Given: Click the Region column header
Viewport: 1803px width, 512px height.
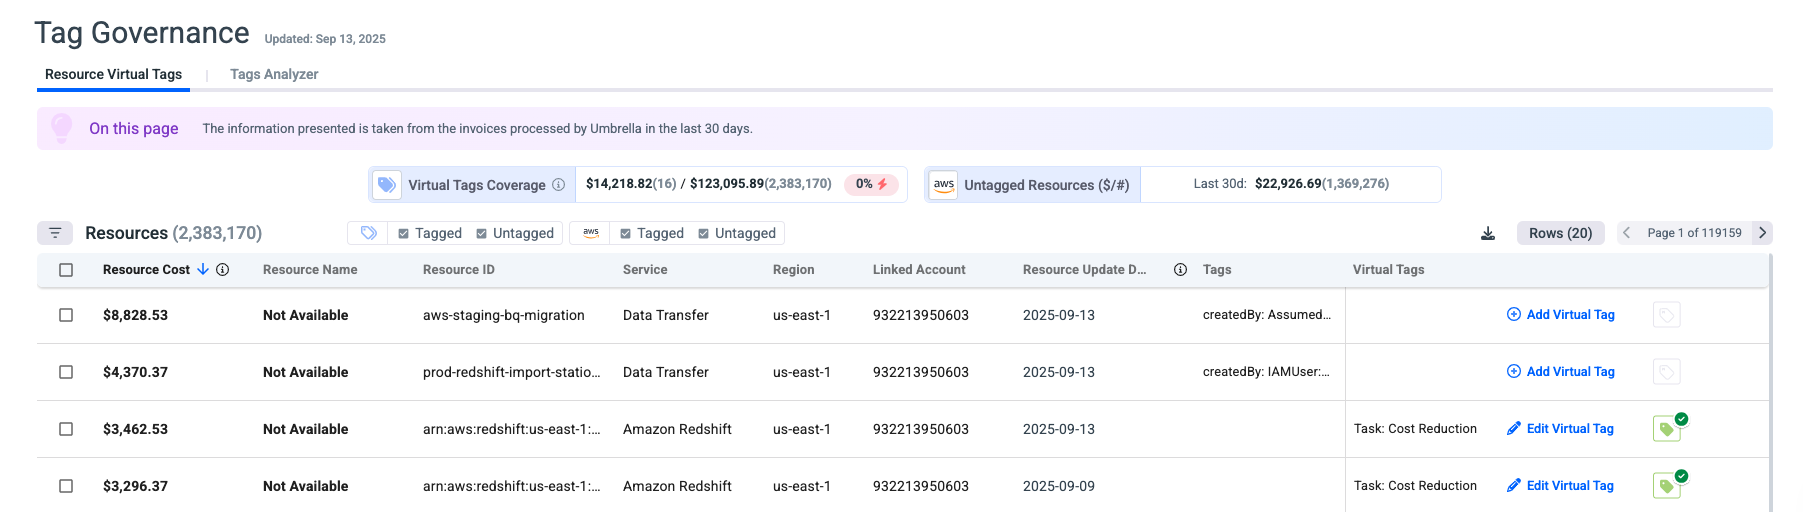Looking at the screenshot, I should click(x=793, y=270).
